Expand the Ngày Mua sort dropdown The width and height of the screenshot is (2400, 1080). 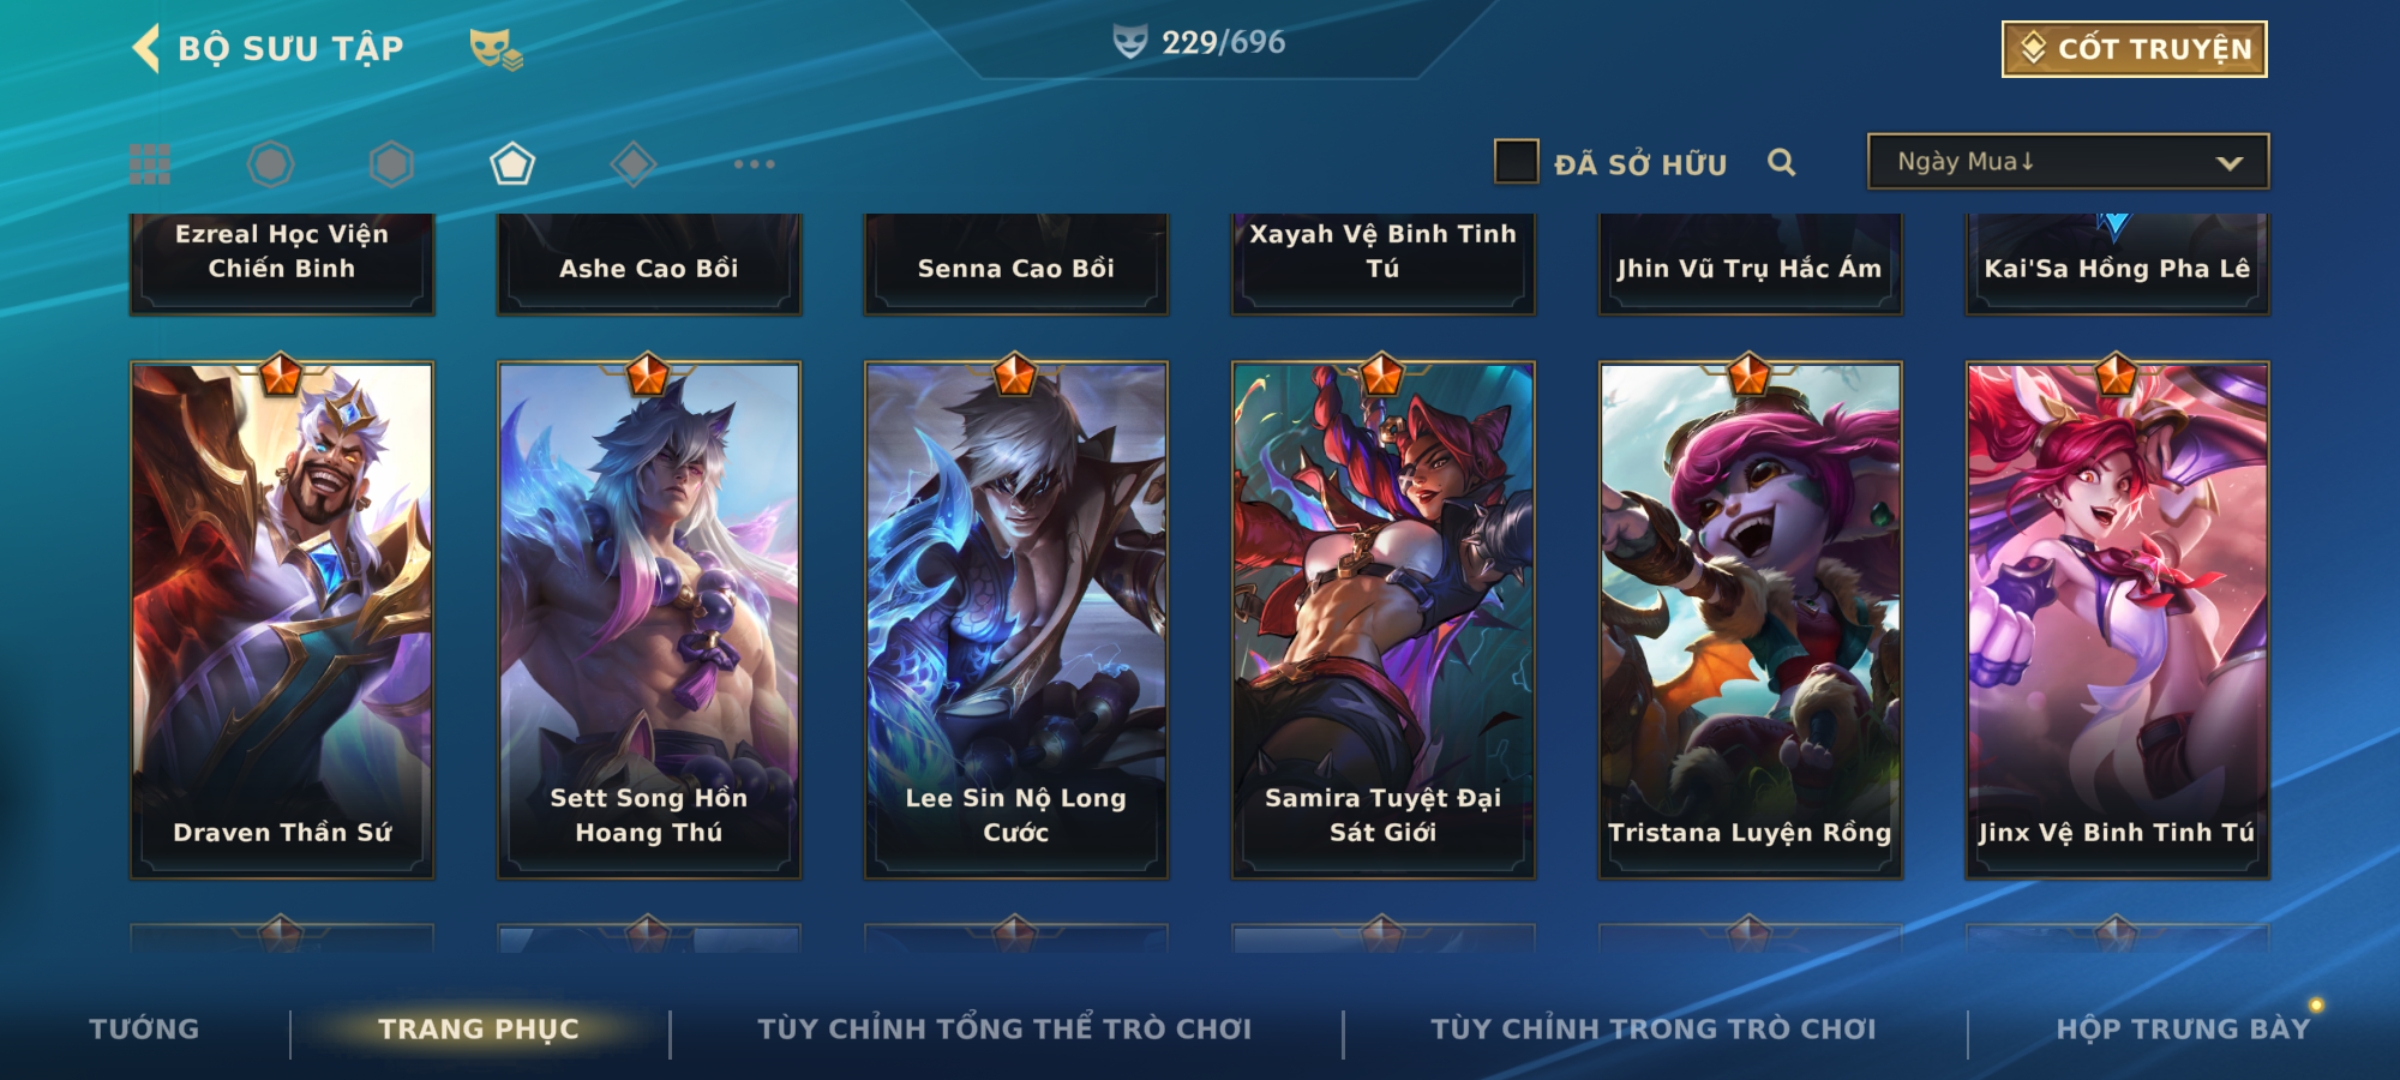pos(2068,161)
